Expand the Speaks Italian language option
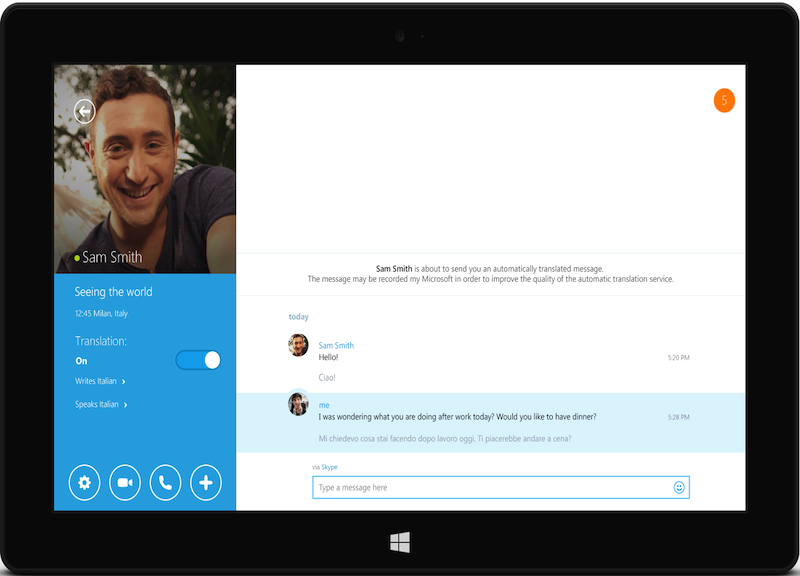 click(x=101, y=405)
